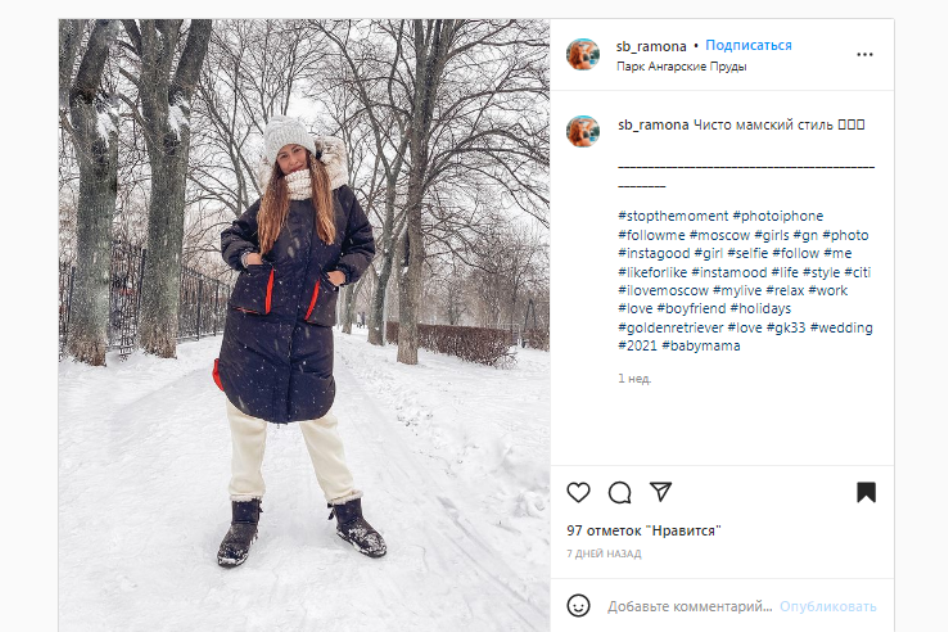This screenshot has height=632, width=948.
Task: Click the snowy park photo
Action: click(304, 325)
